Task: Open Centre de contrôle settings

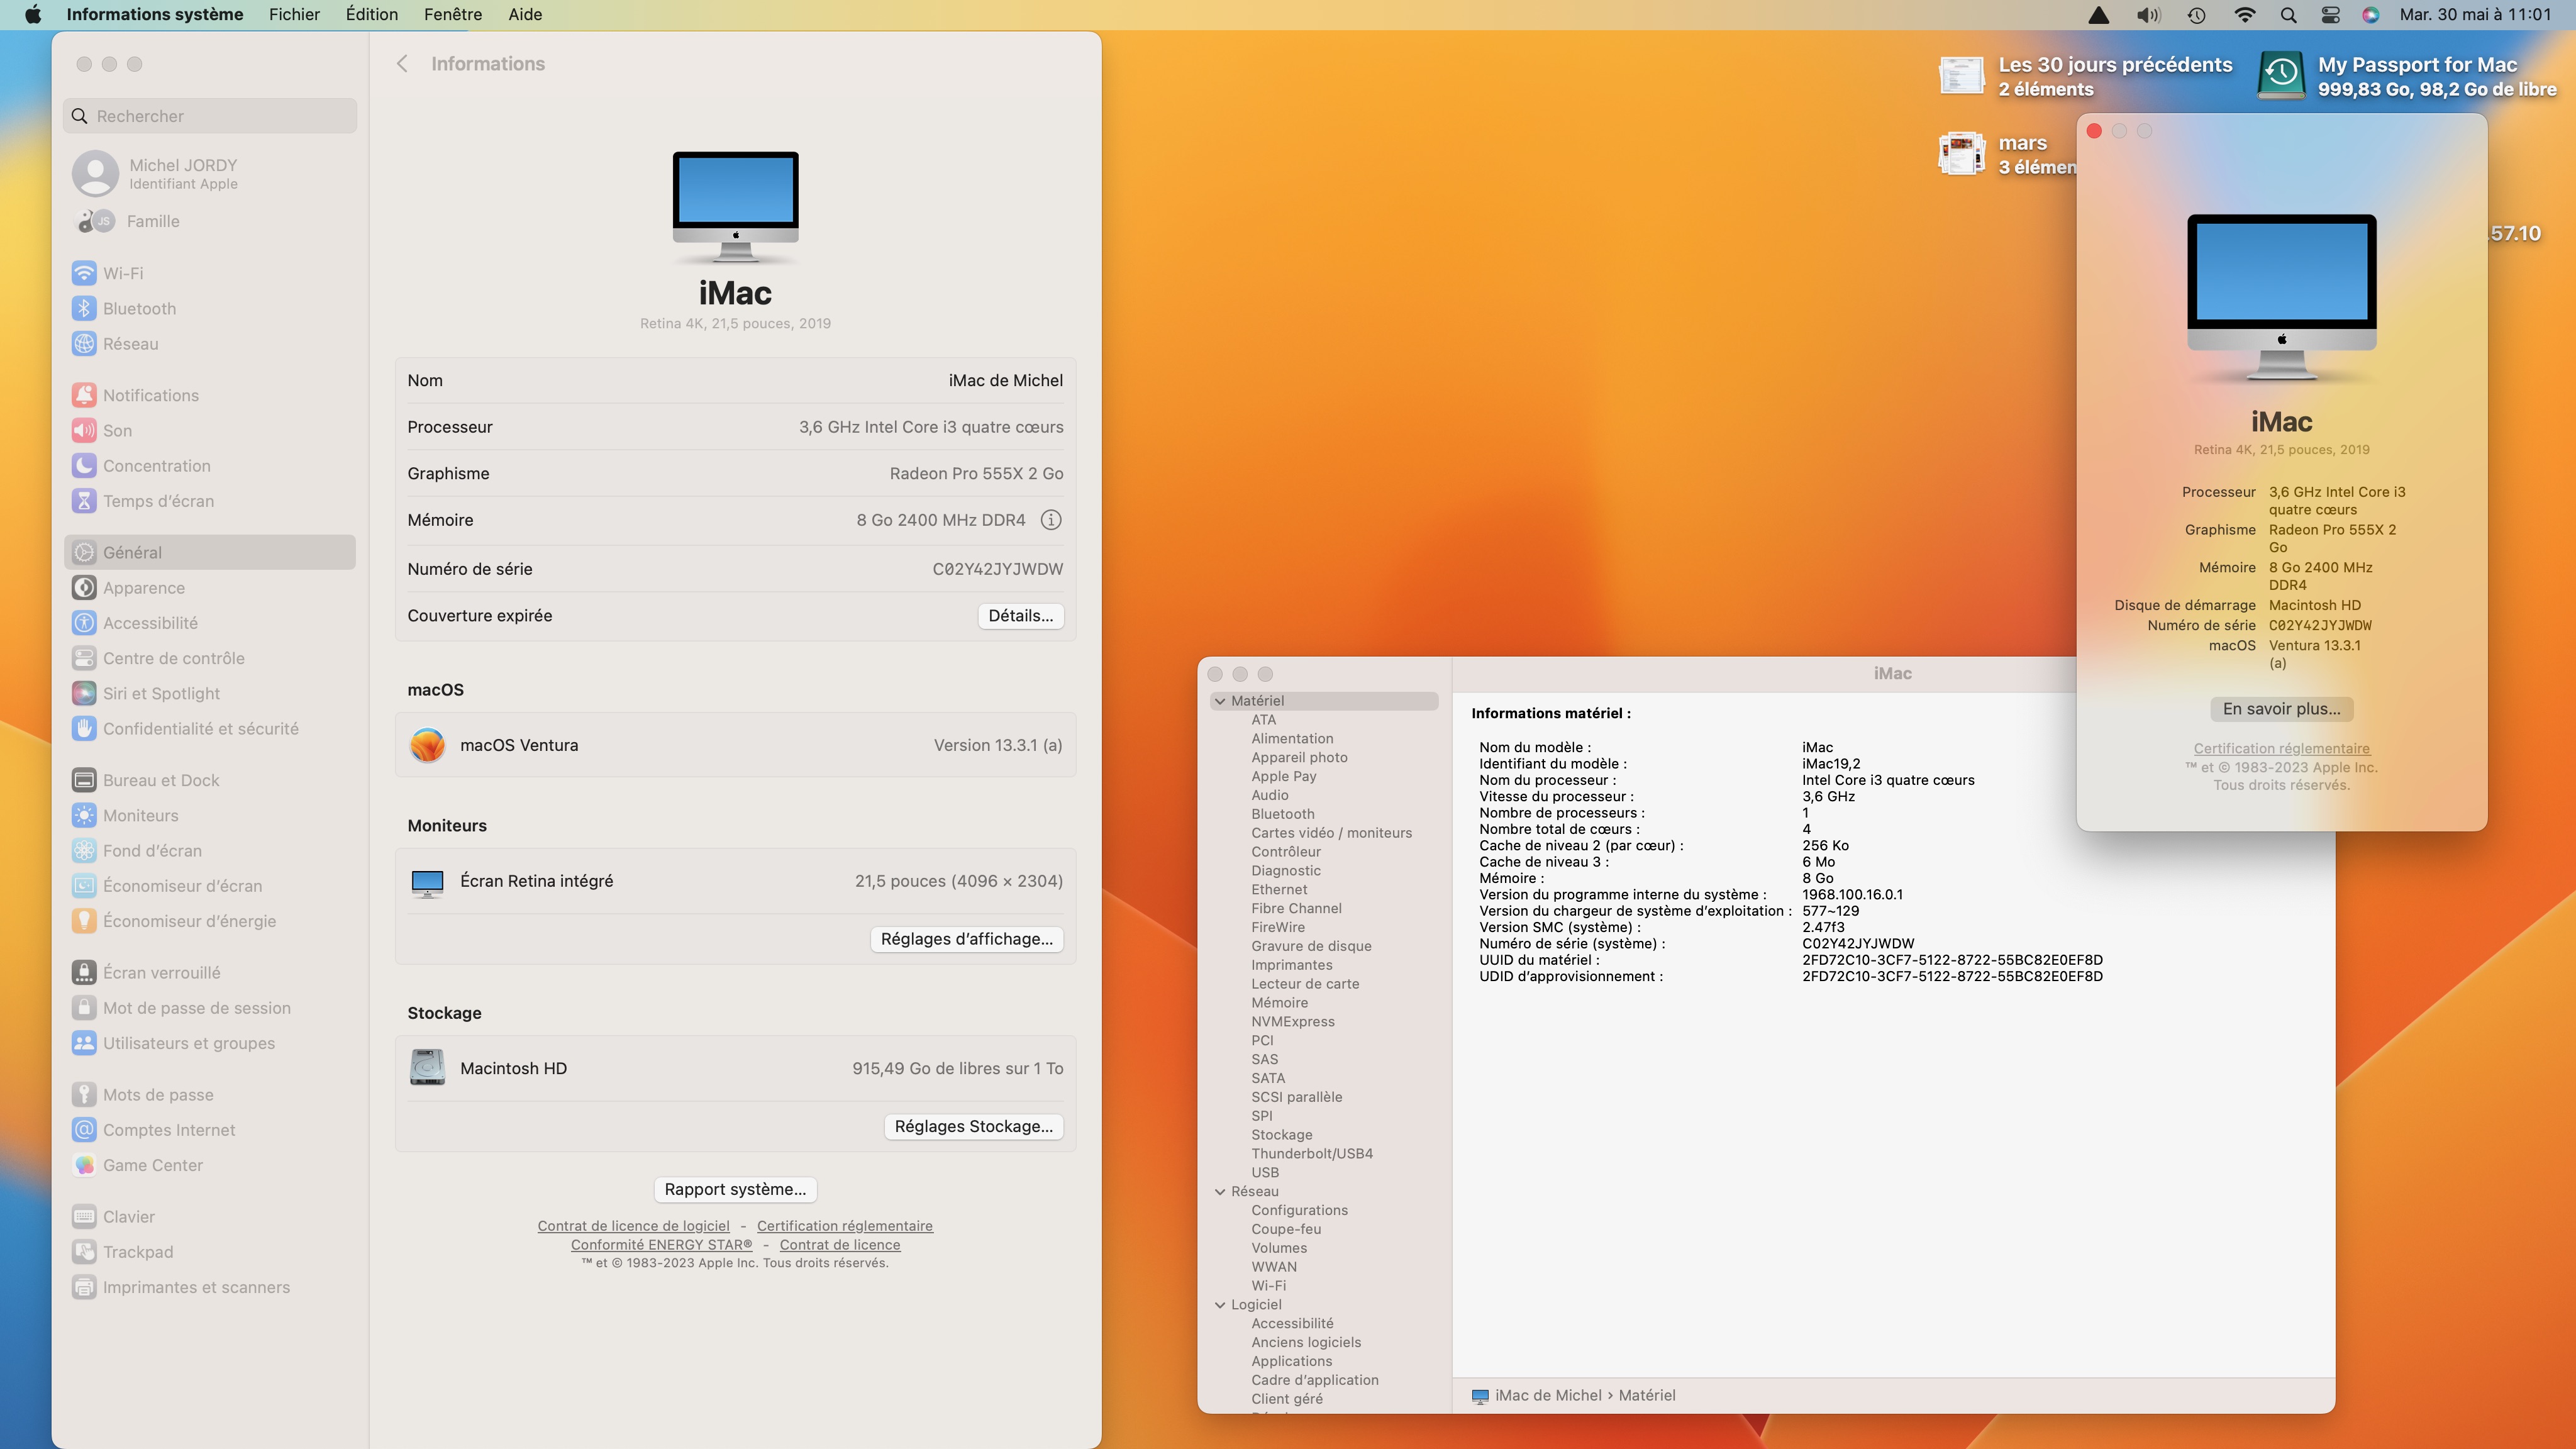Action: click(173, 658)
